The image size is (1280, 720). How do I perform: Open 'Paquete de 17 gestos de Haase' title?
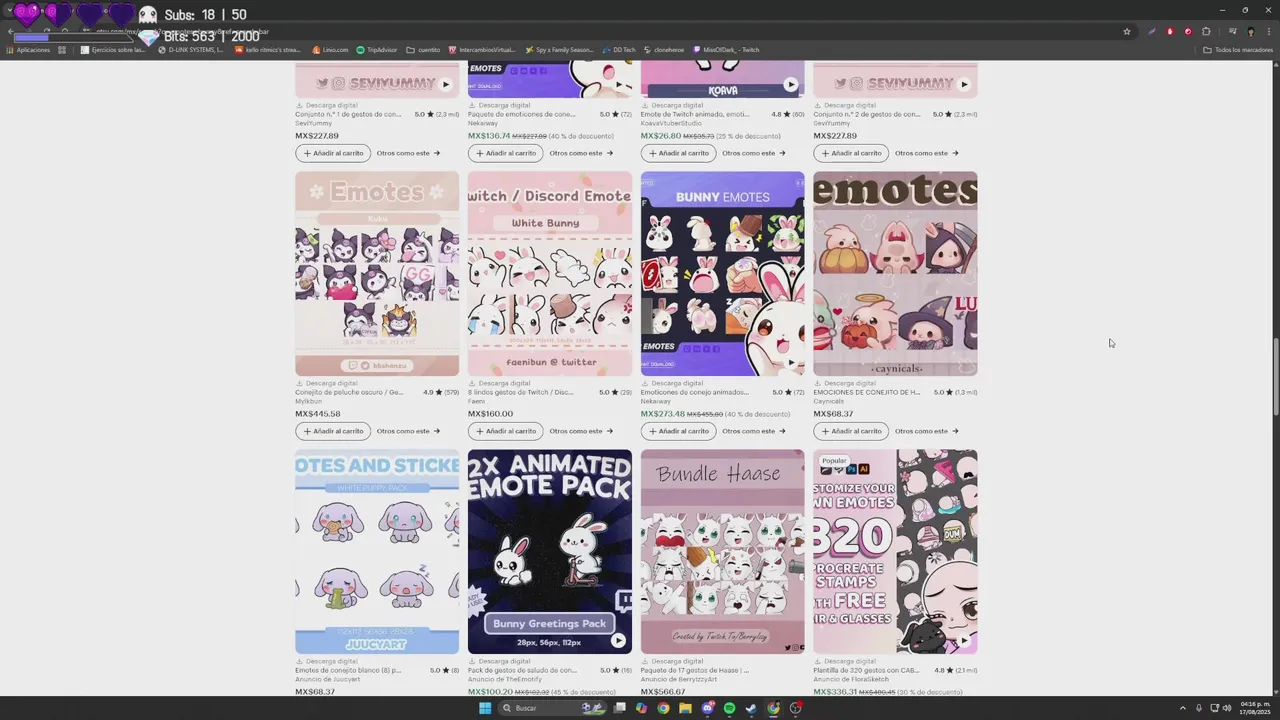pyautogui.click(x=696, y=670)
